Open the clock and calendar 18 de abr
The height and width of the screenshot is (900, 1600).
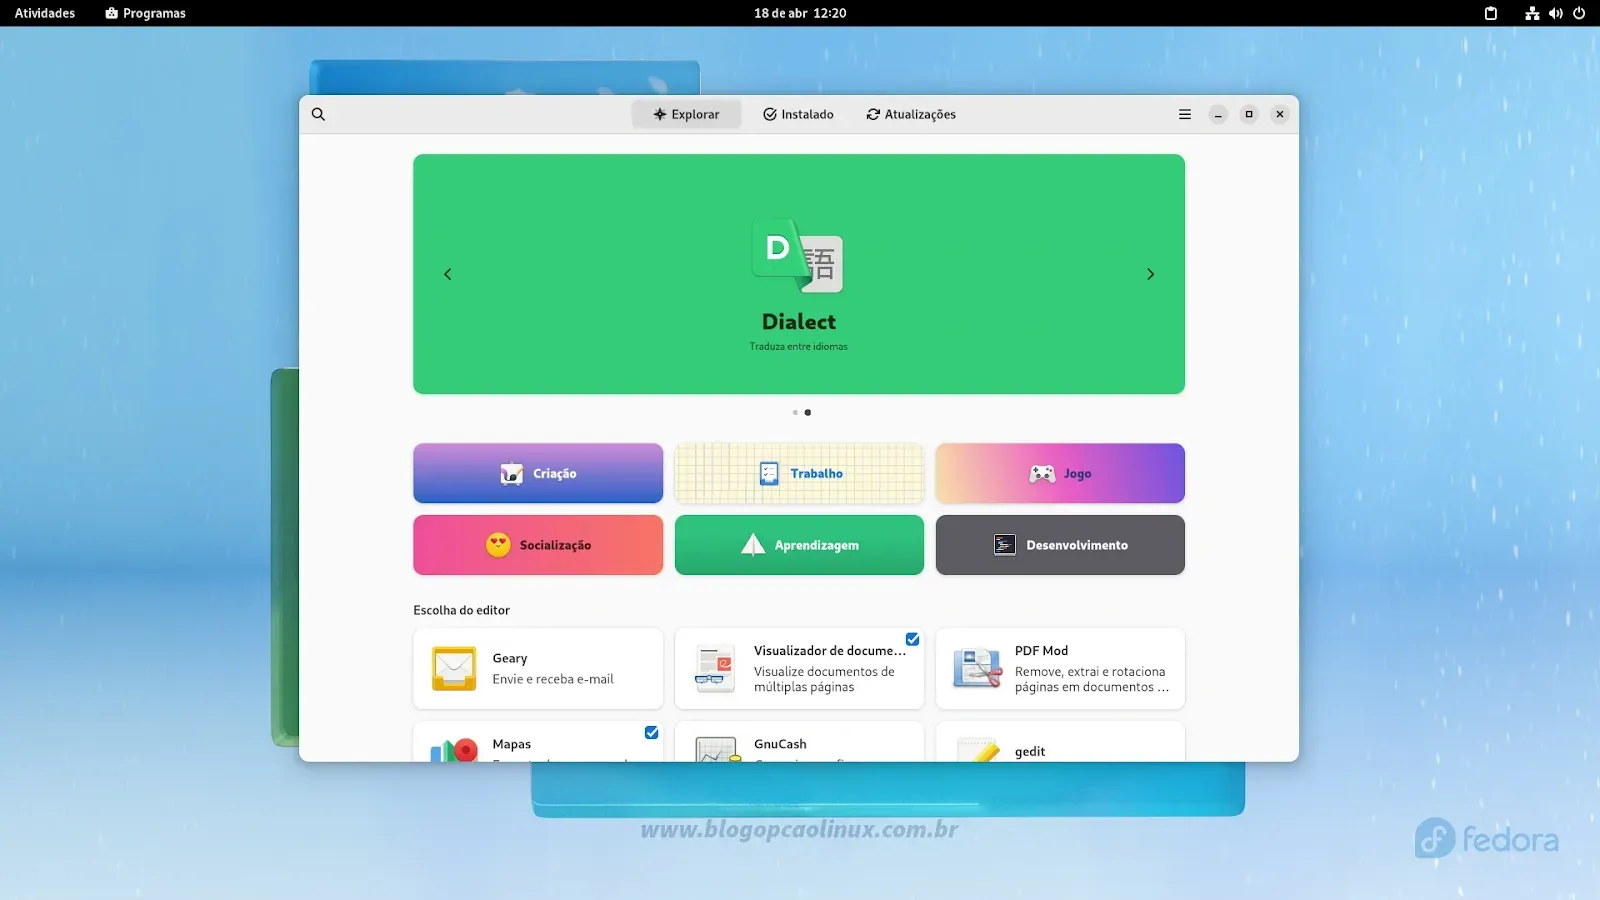click(x=800, y=13)
